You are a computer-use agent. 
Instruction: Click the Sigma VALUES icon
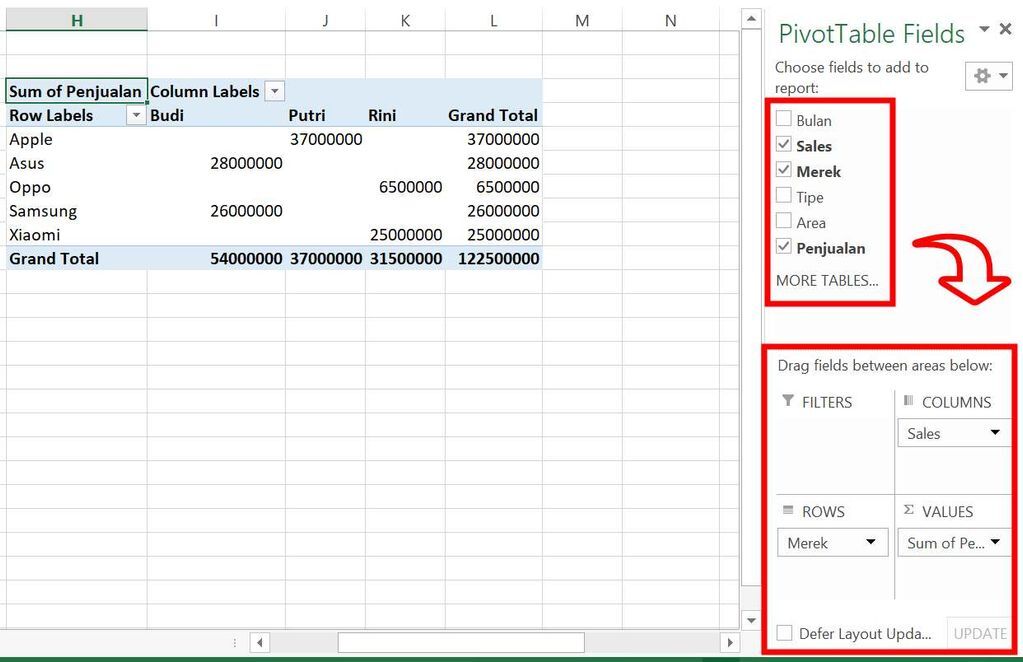(908, 511)
